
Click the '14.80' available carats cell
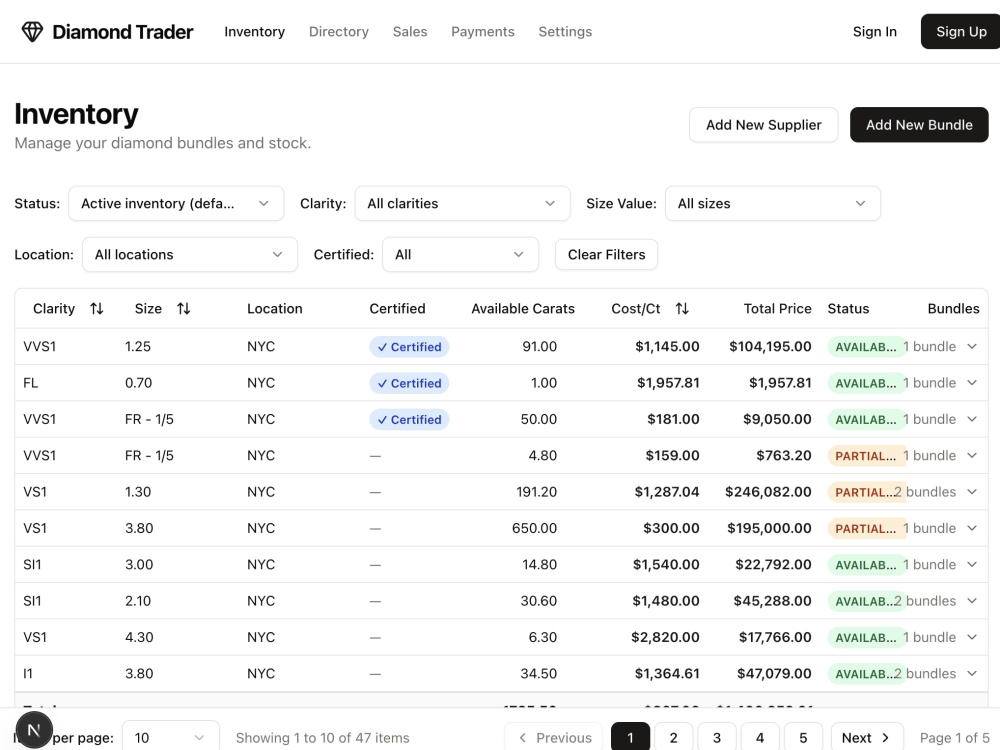tap(539, 564)
